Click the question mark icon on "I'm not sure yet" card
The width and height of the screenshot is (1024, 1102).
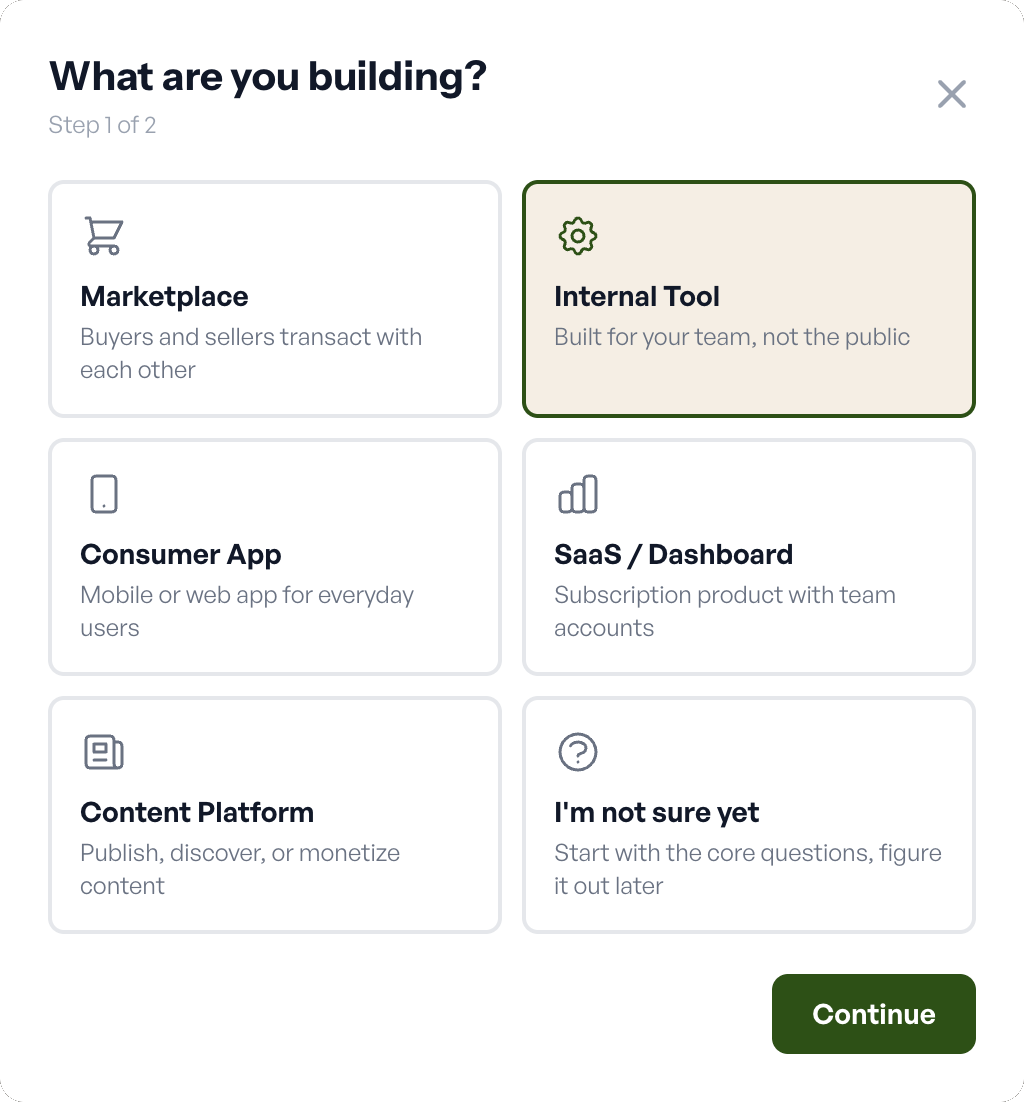pyautogui.click(x=577, y=752)
